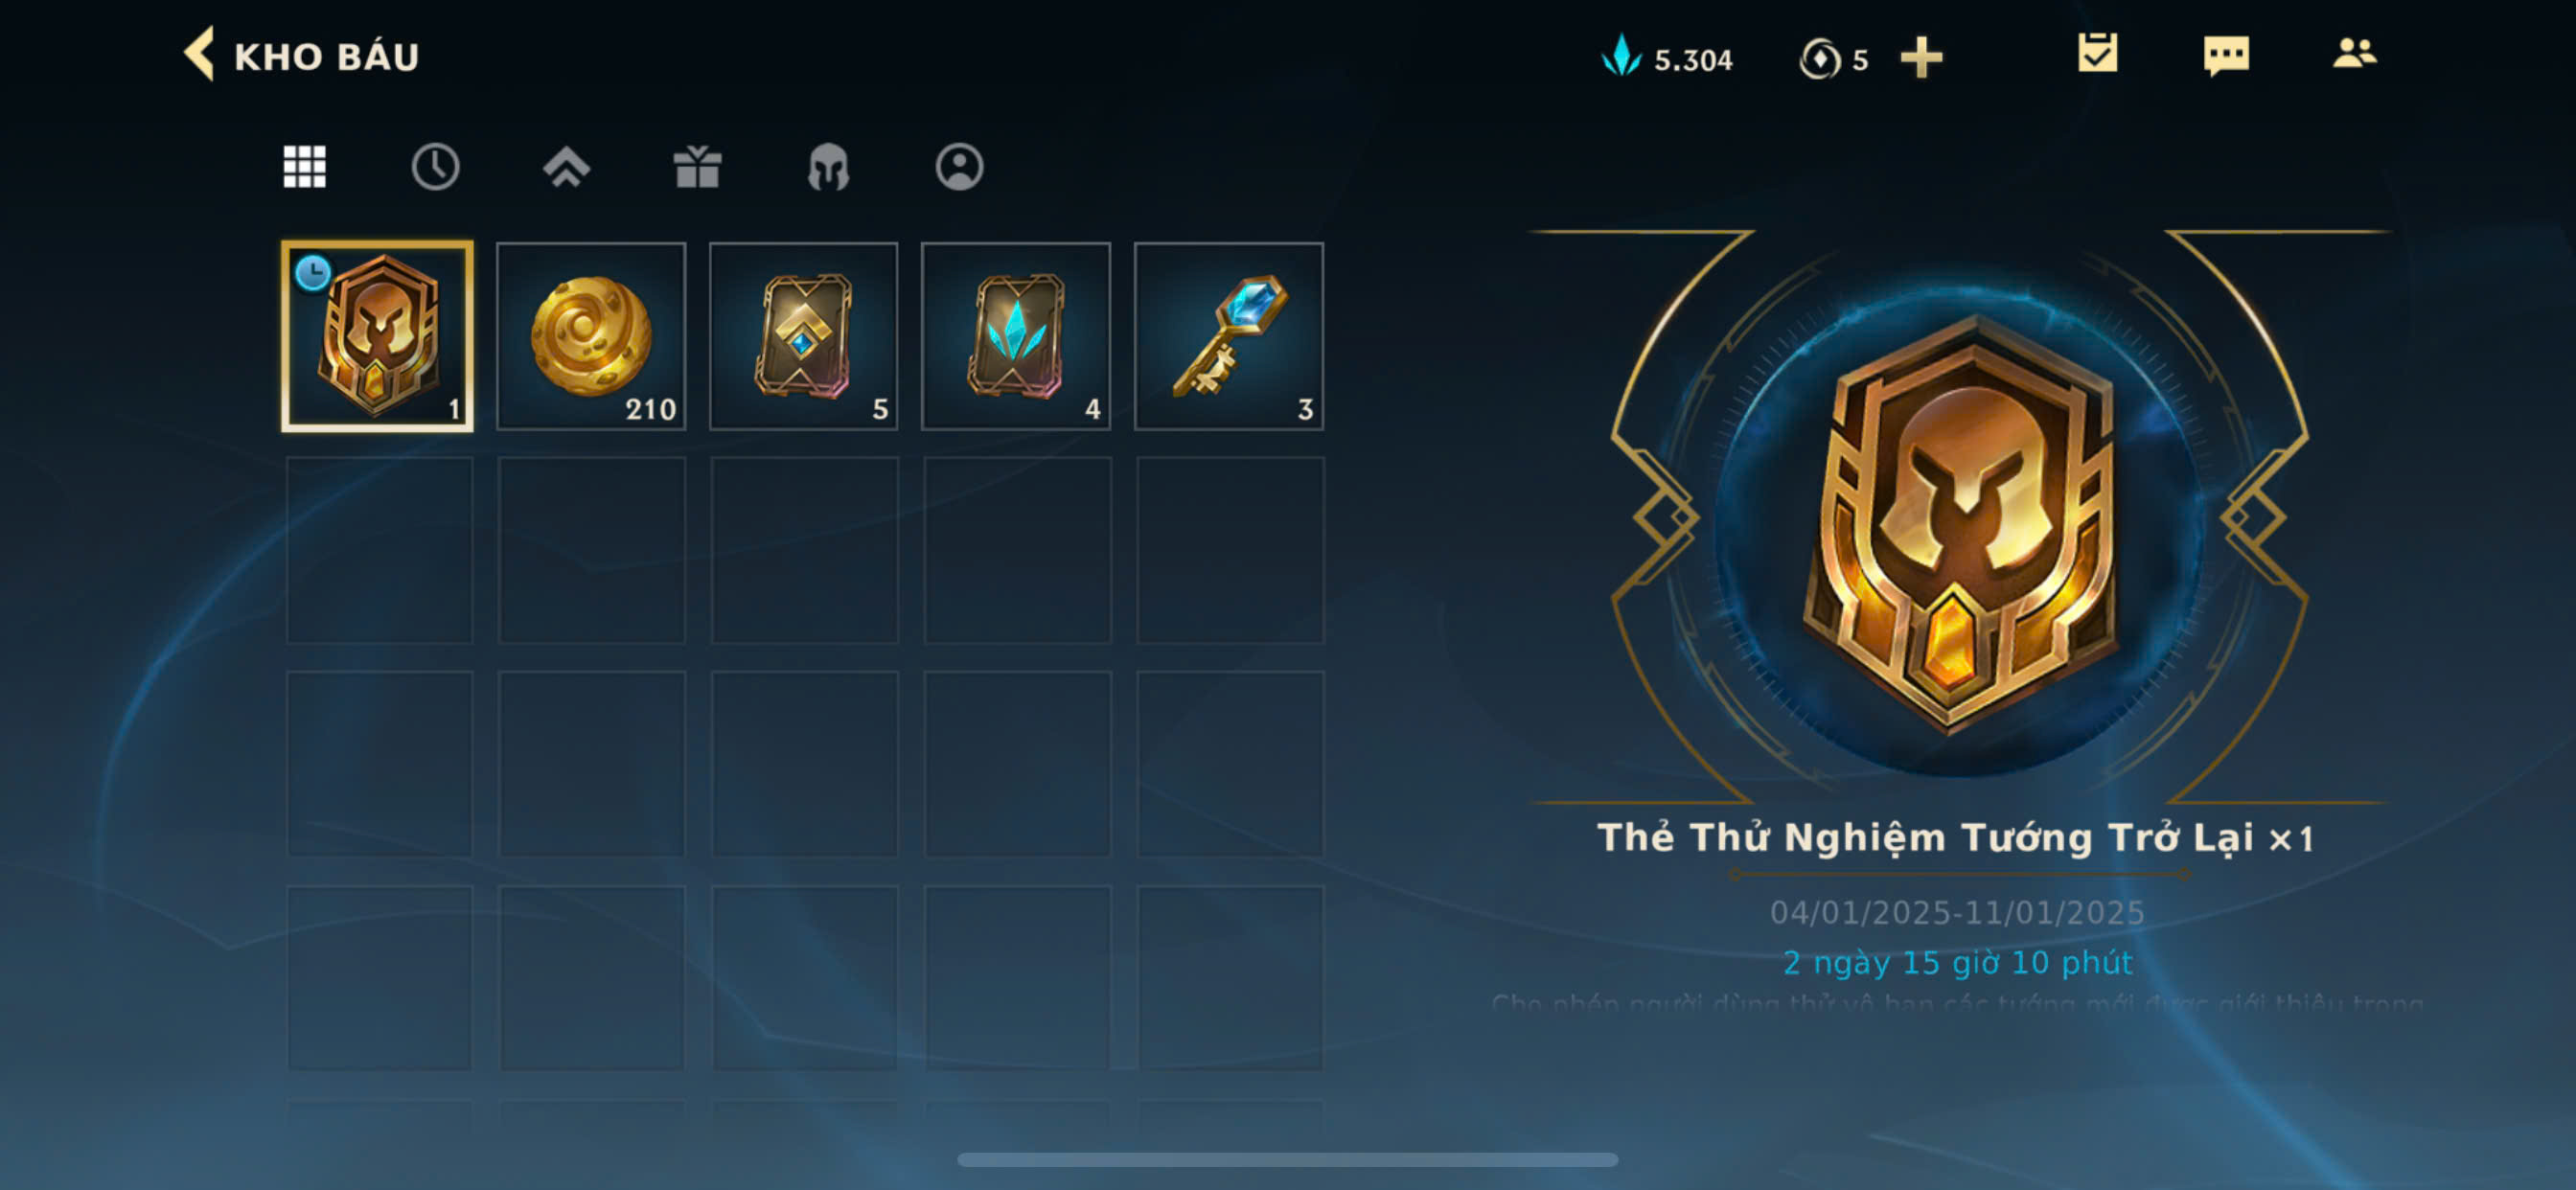Open the missions checklist icon
This screenshot has height=1190, width=2576.
point(2097,53)
